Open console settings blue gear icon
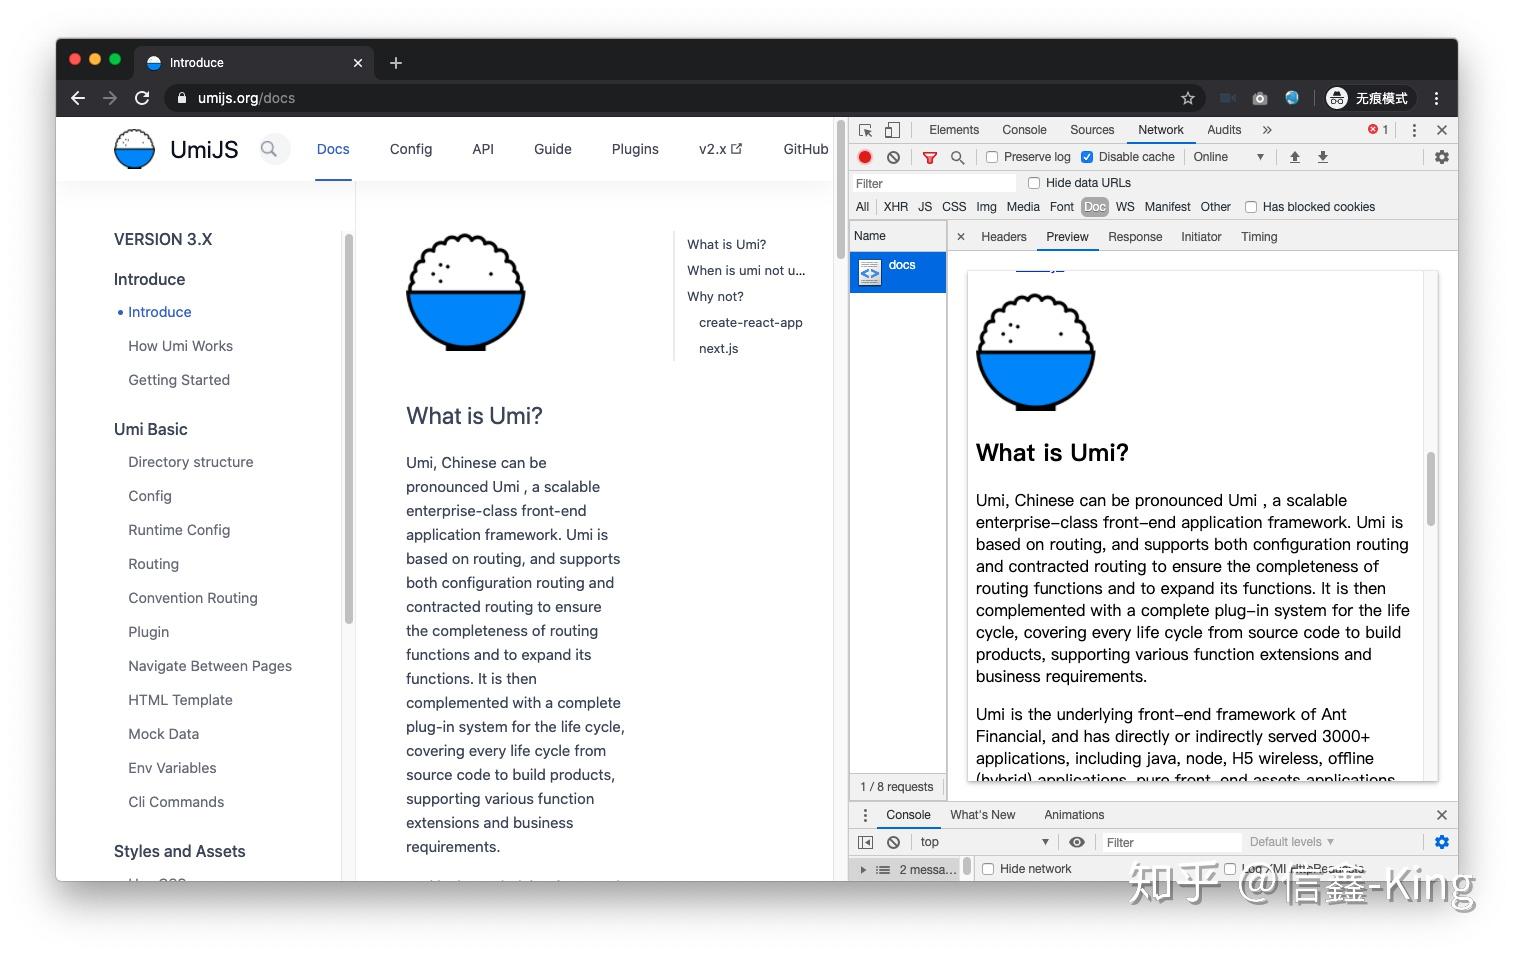The width and height of the screenshot is (1514, 955). tap(1441, 842)
